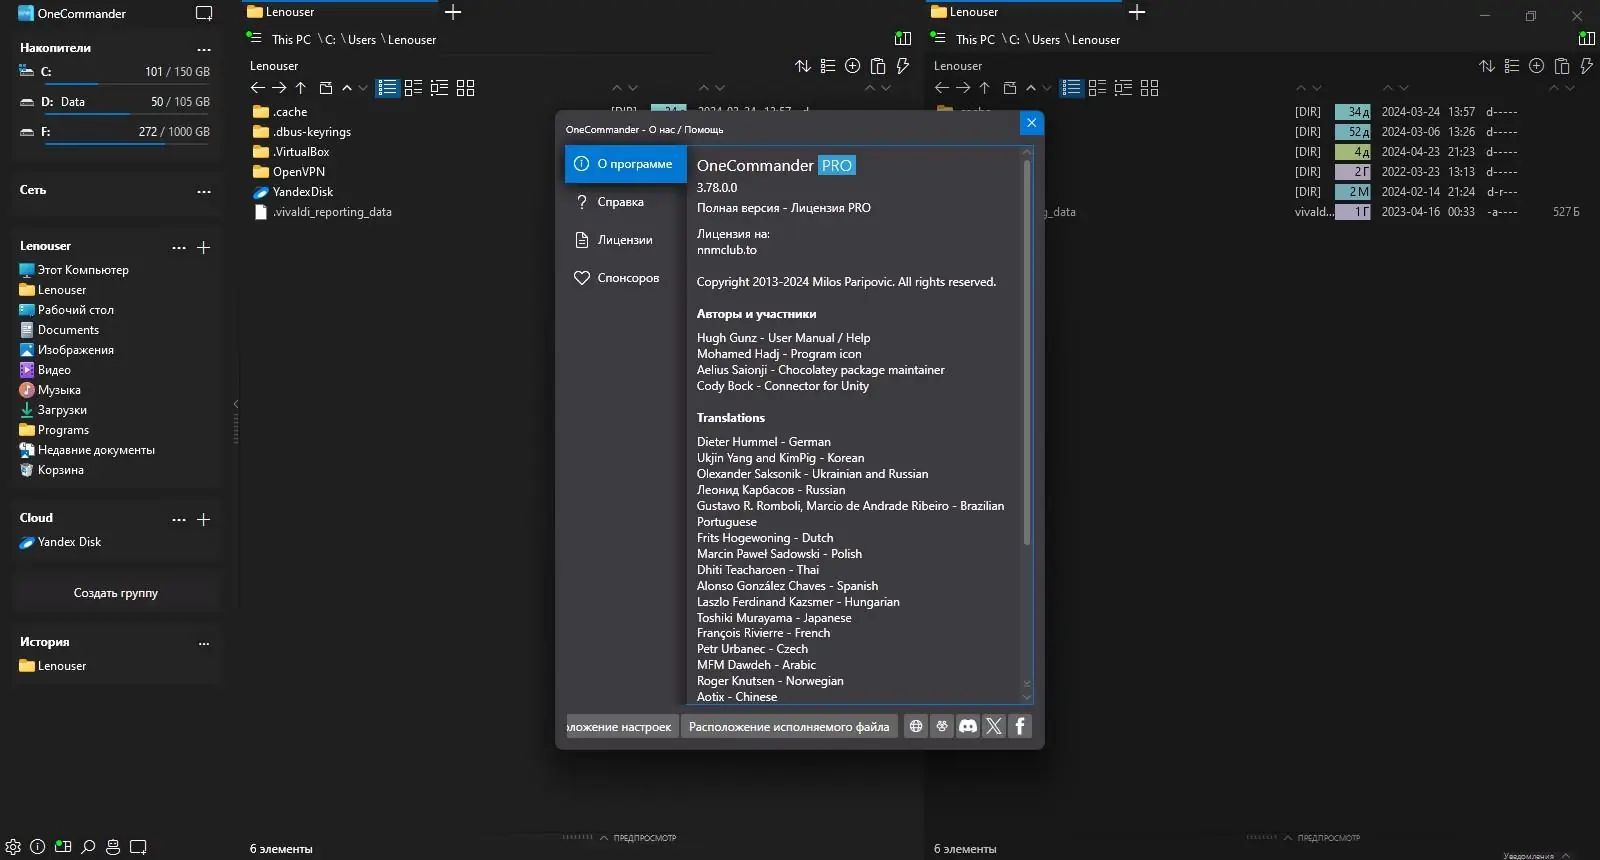Add a new tab in the left pane
Viewport: 1600px width, 860px height.
(x=453, y=12)
